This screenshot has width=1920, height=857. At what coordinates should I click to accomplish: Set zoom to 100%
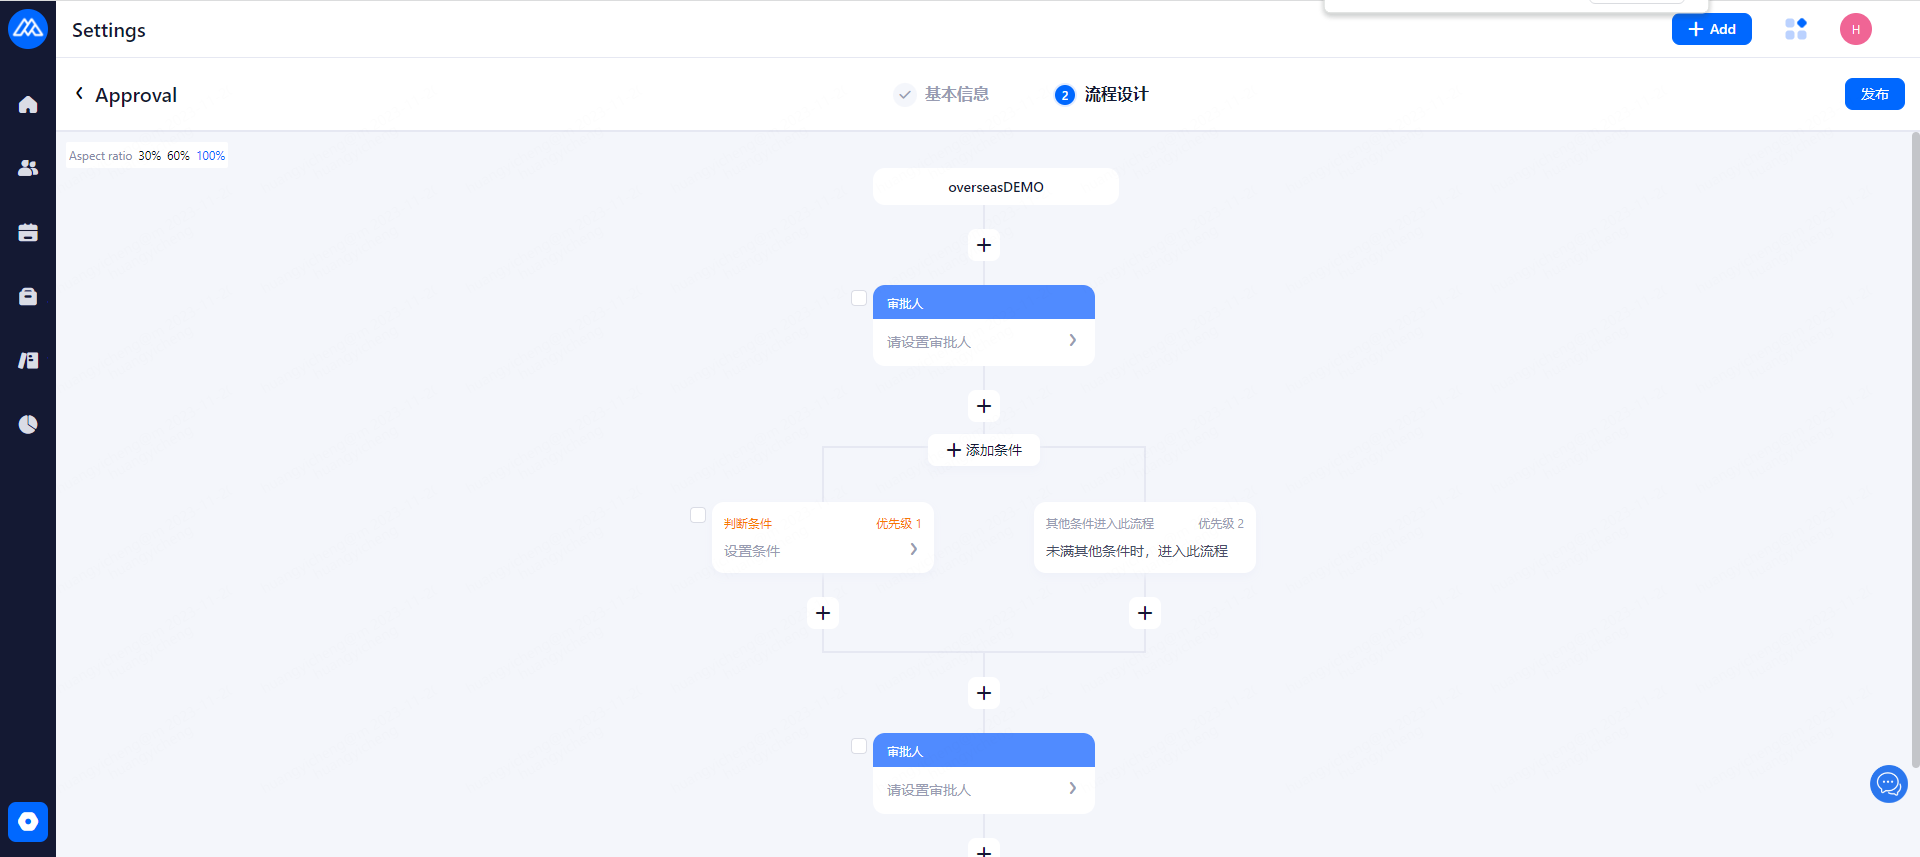210,156
